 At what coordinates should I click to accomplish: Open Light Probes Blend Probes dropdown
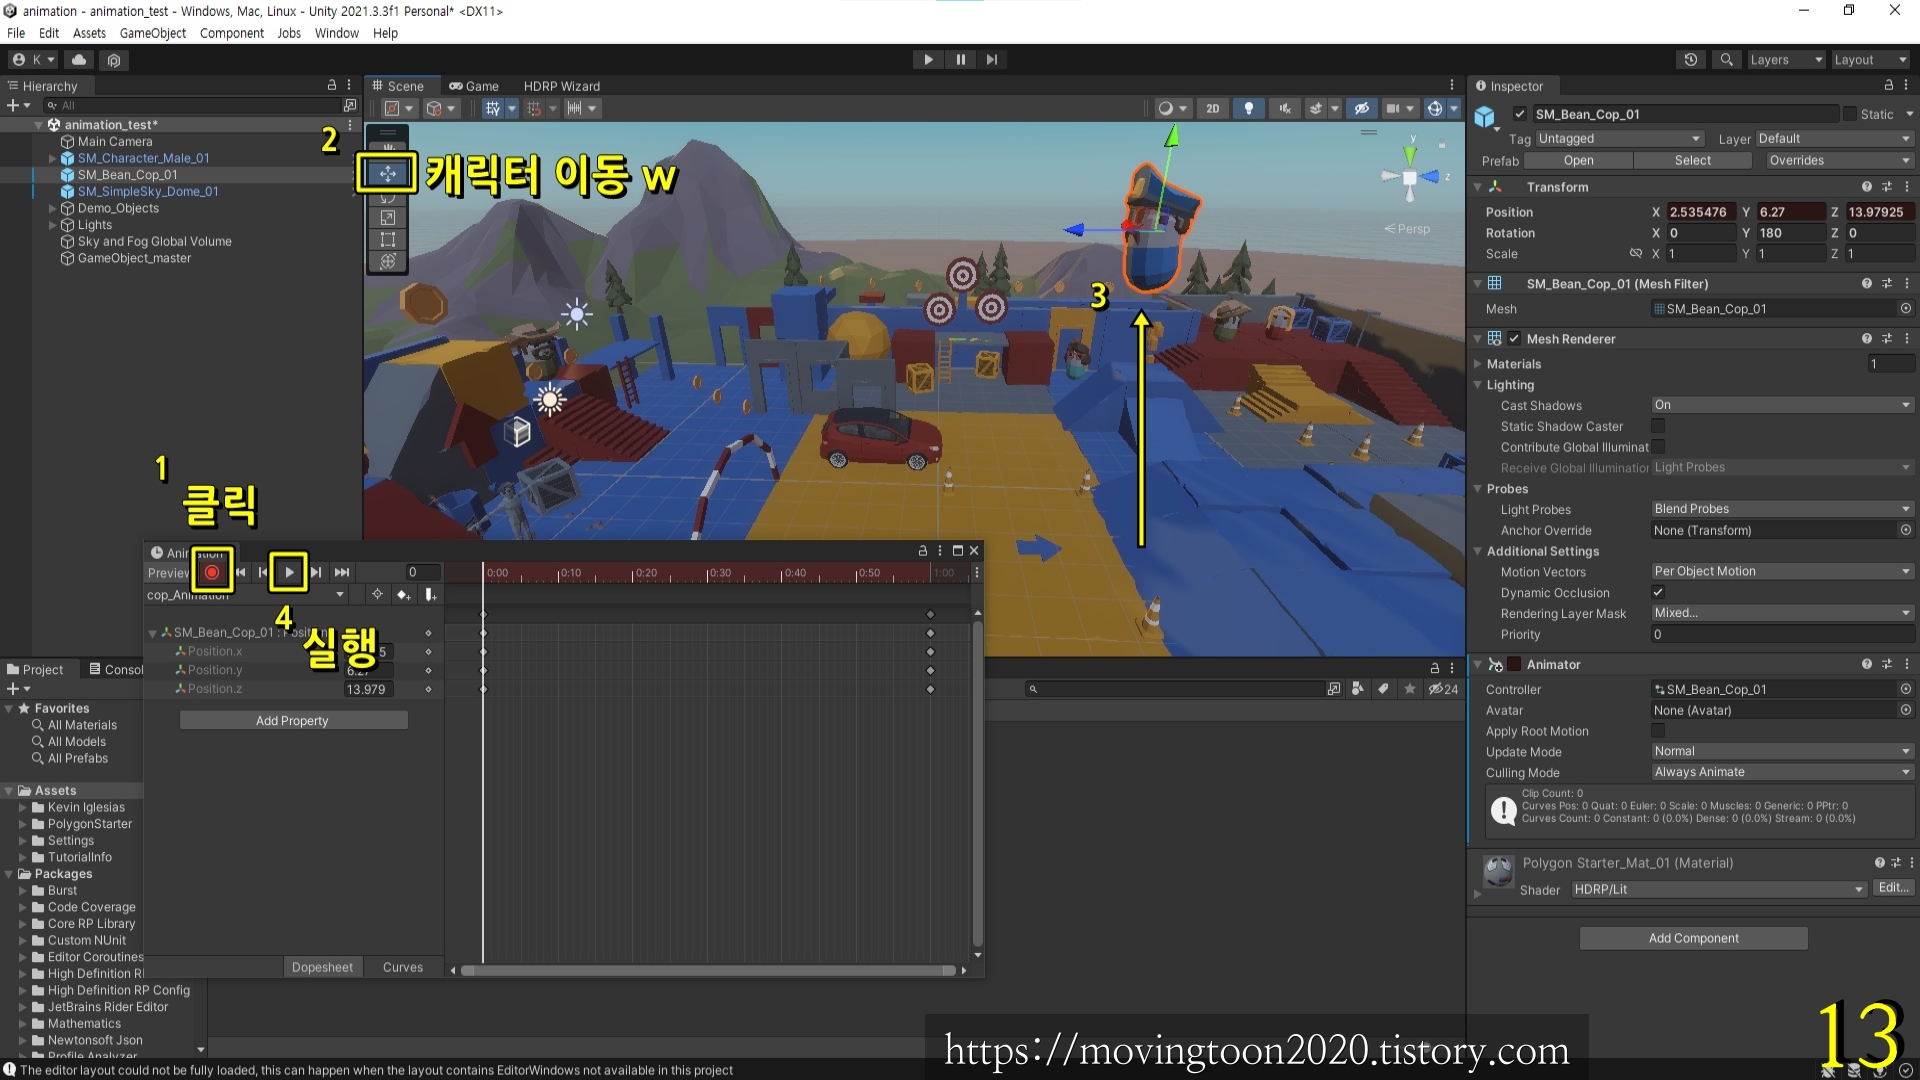(1782, 509)
